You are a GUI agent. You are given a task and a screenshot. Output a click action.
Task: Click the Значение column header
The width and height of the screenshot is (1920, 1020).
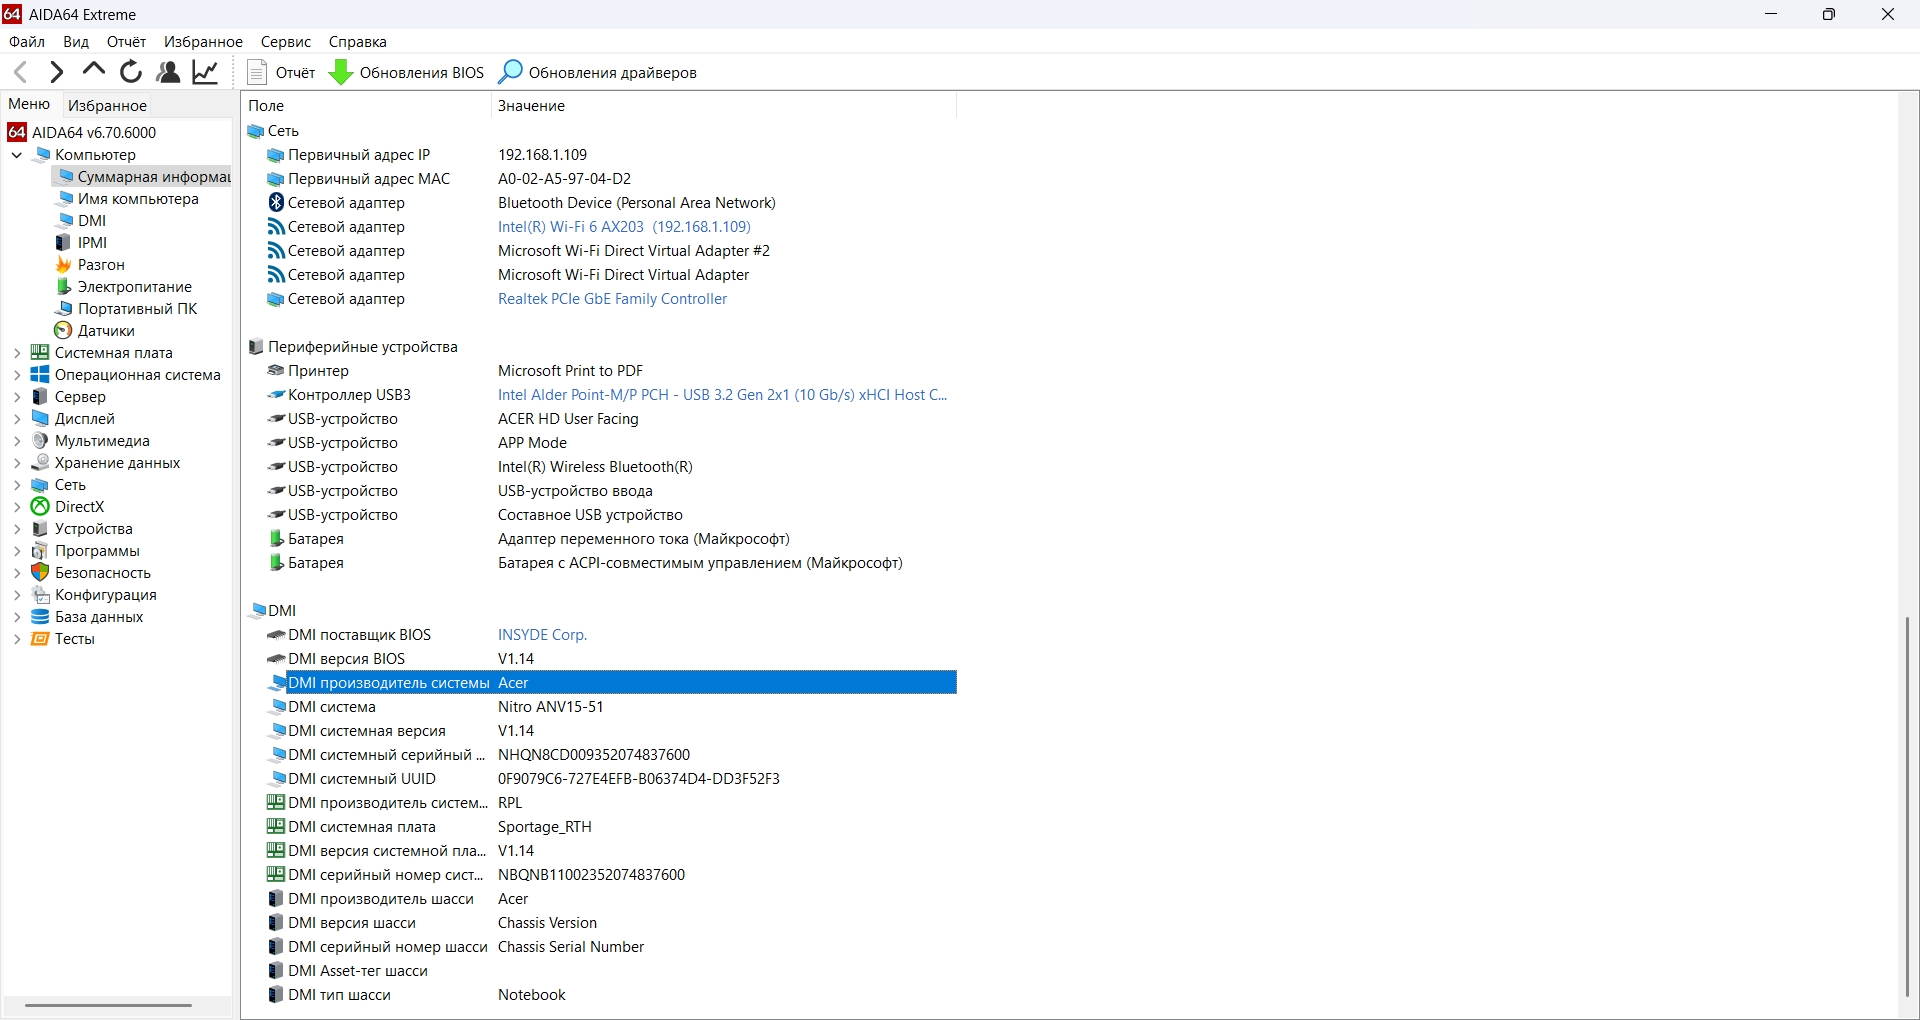(x=531, y=106)
